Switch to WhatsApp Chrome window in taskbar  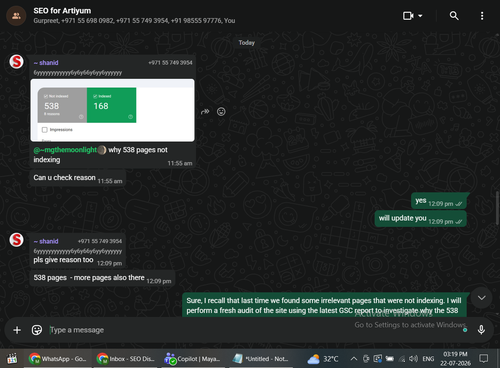point(58,359)
